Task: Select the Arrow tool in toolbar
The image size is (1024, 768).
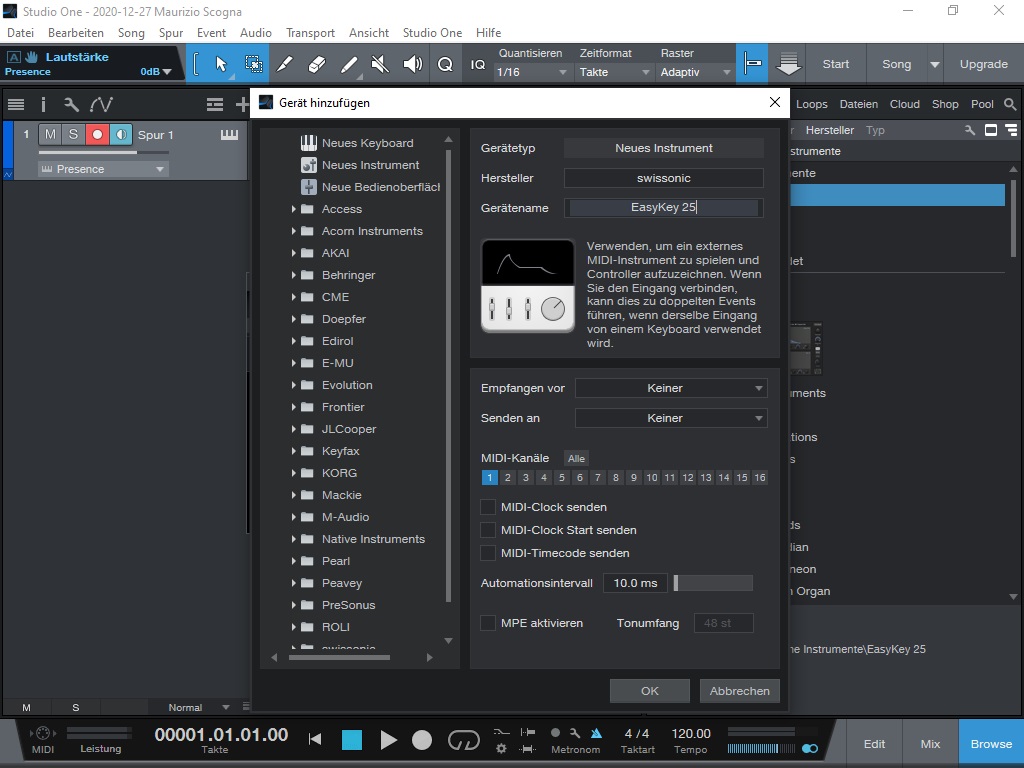Action: click(x=220, y=64)
